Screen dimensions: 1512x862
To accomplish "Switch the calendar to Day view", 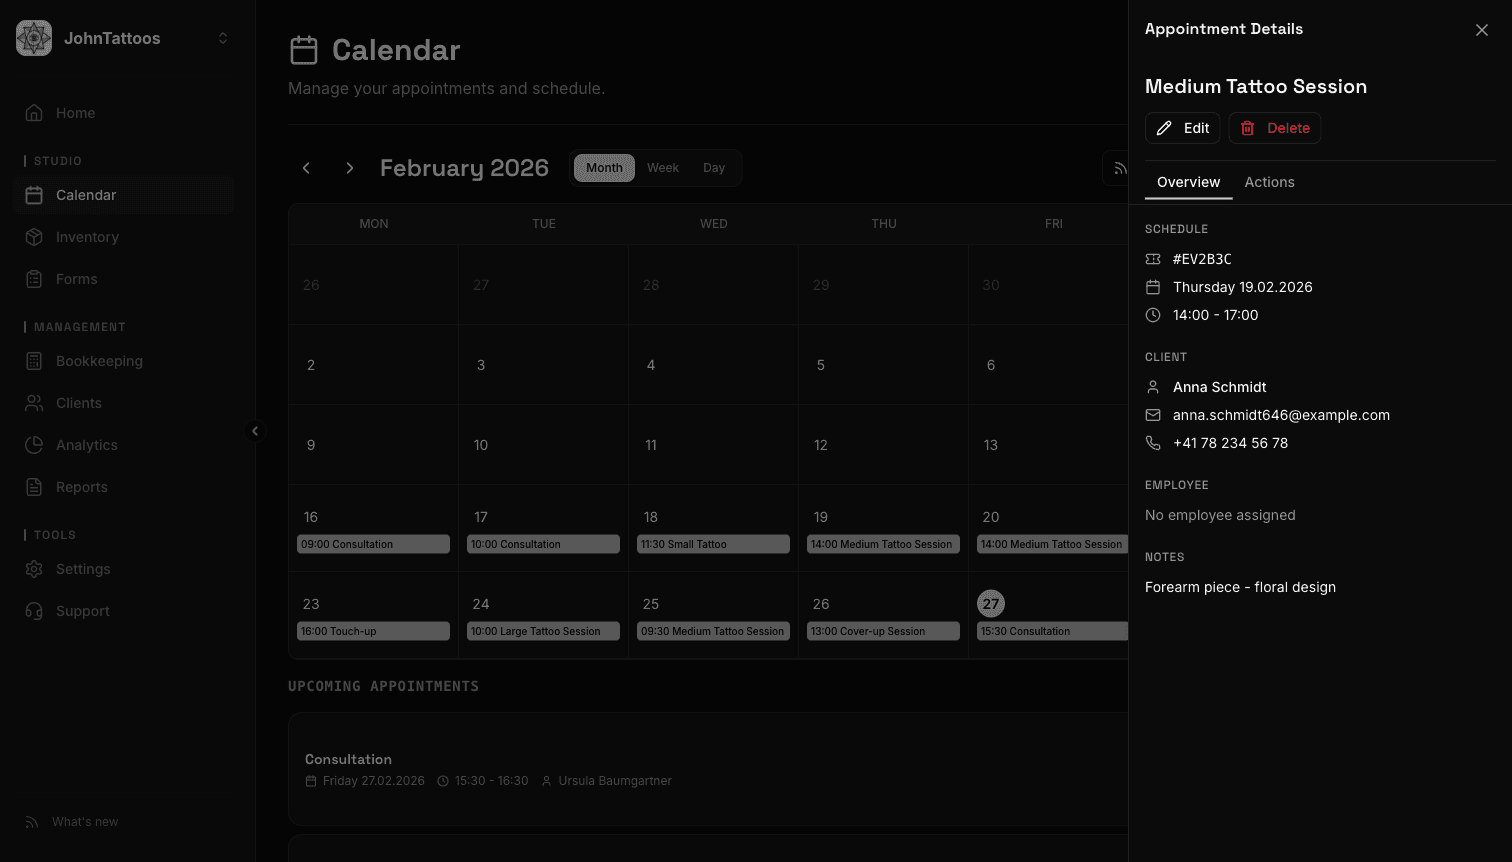I will [714, 168].
